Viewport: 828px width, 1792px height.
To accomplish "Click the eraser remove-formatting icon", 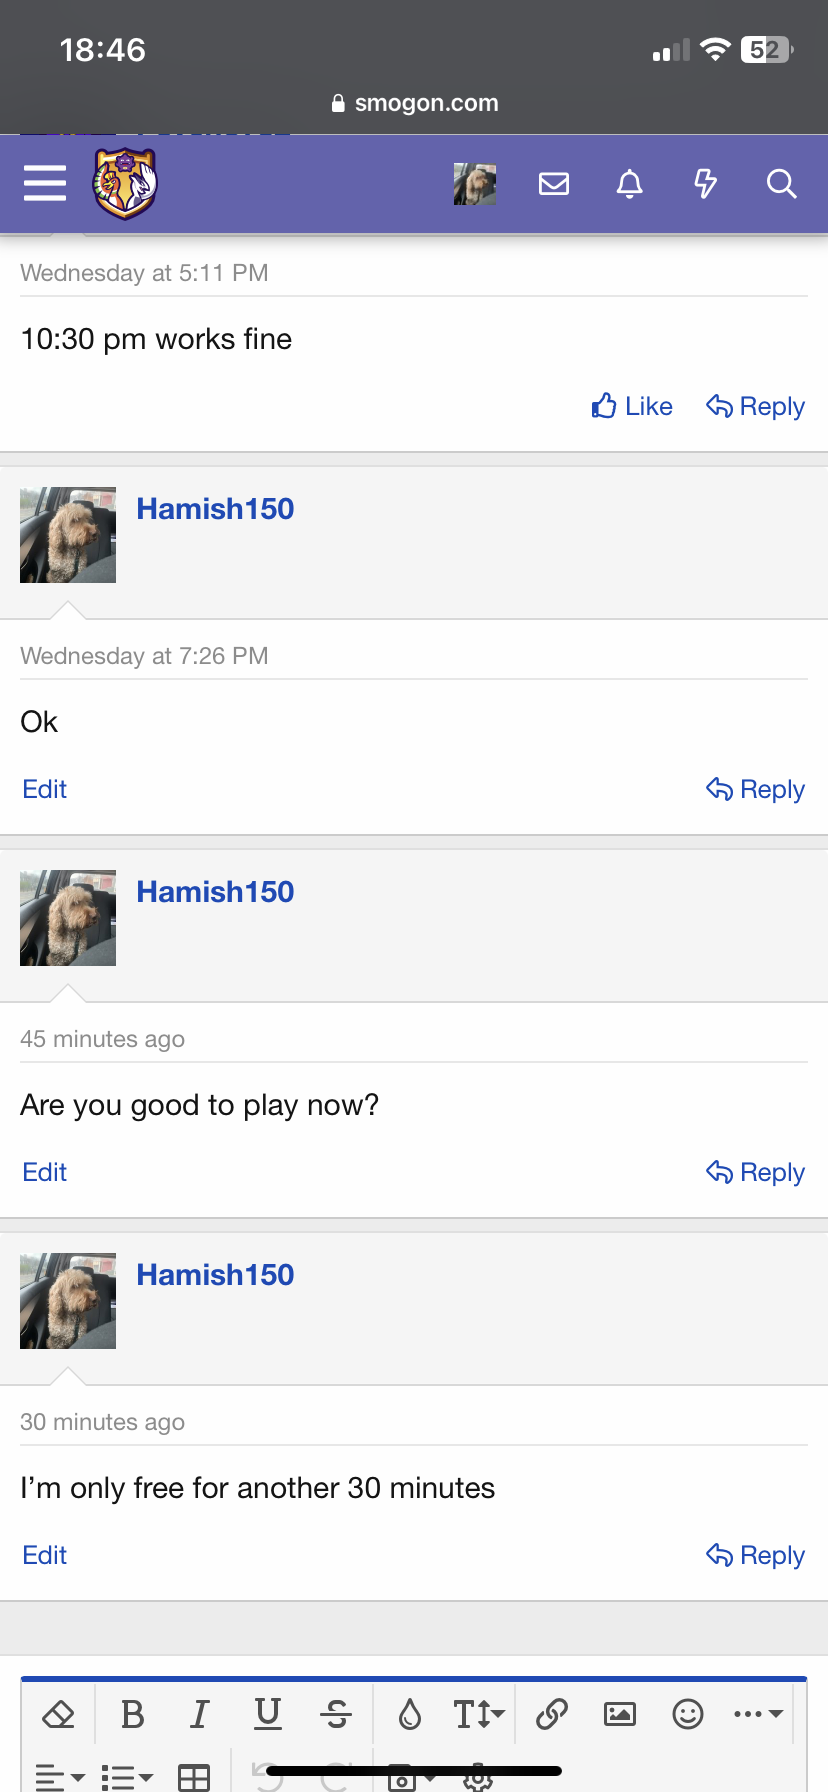I will click(59, 1715).
